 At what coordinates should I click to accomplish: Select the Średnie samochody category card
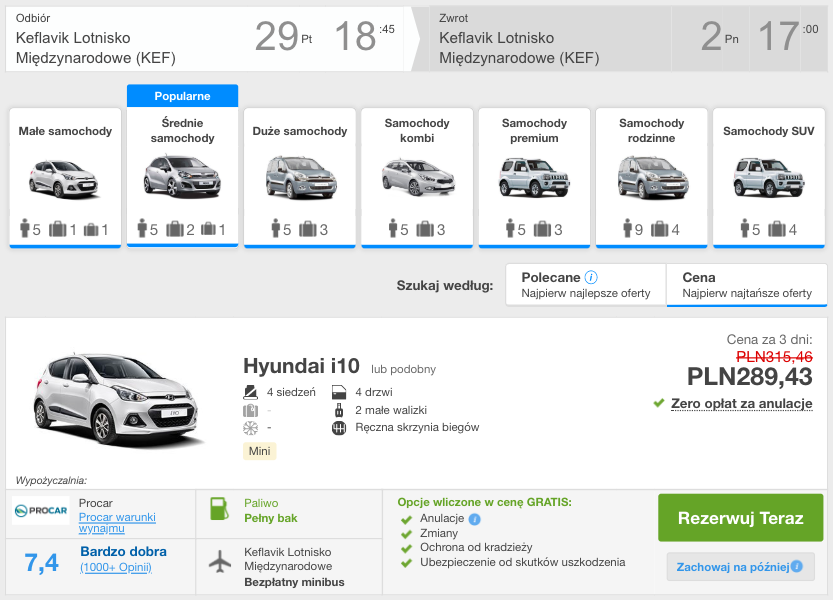coord(182,178)
